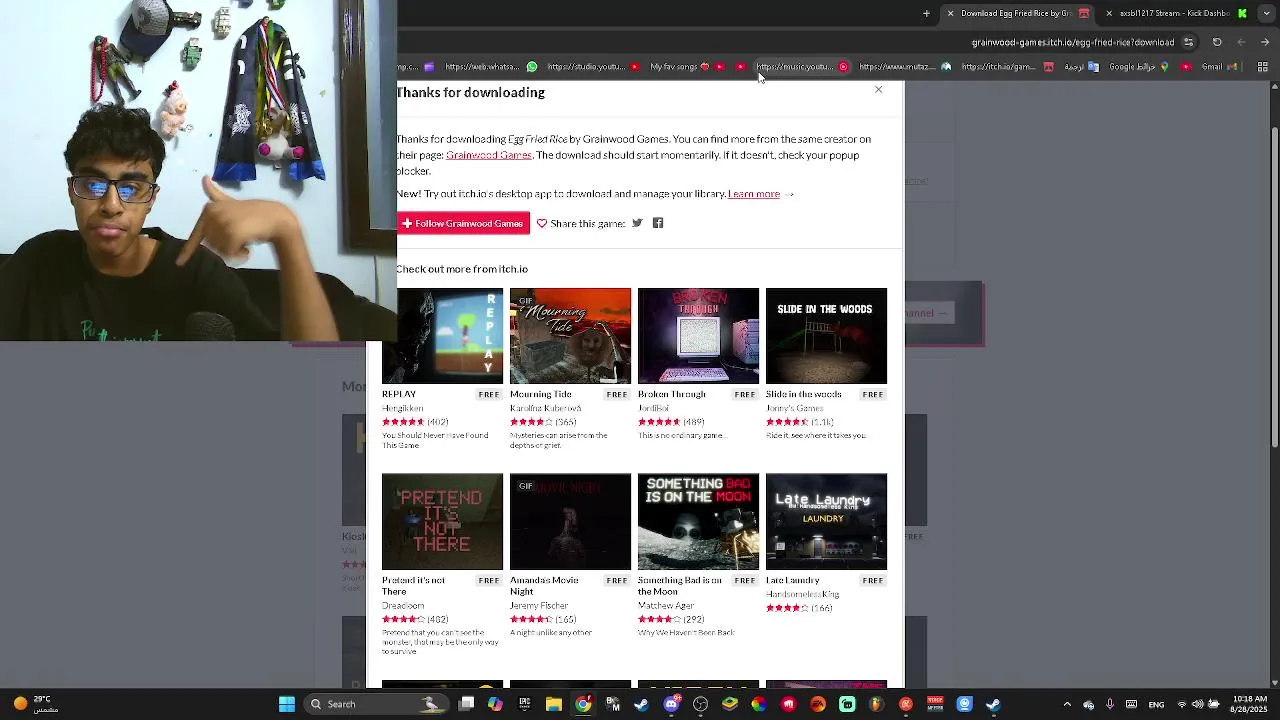1280x720 pixels.
Task: Switch the ENG input language
Action: pyautogui.click(x=1157, y=704)
